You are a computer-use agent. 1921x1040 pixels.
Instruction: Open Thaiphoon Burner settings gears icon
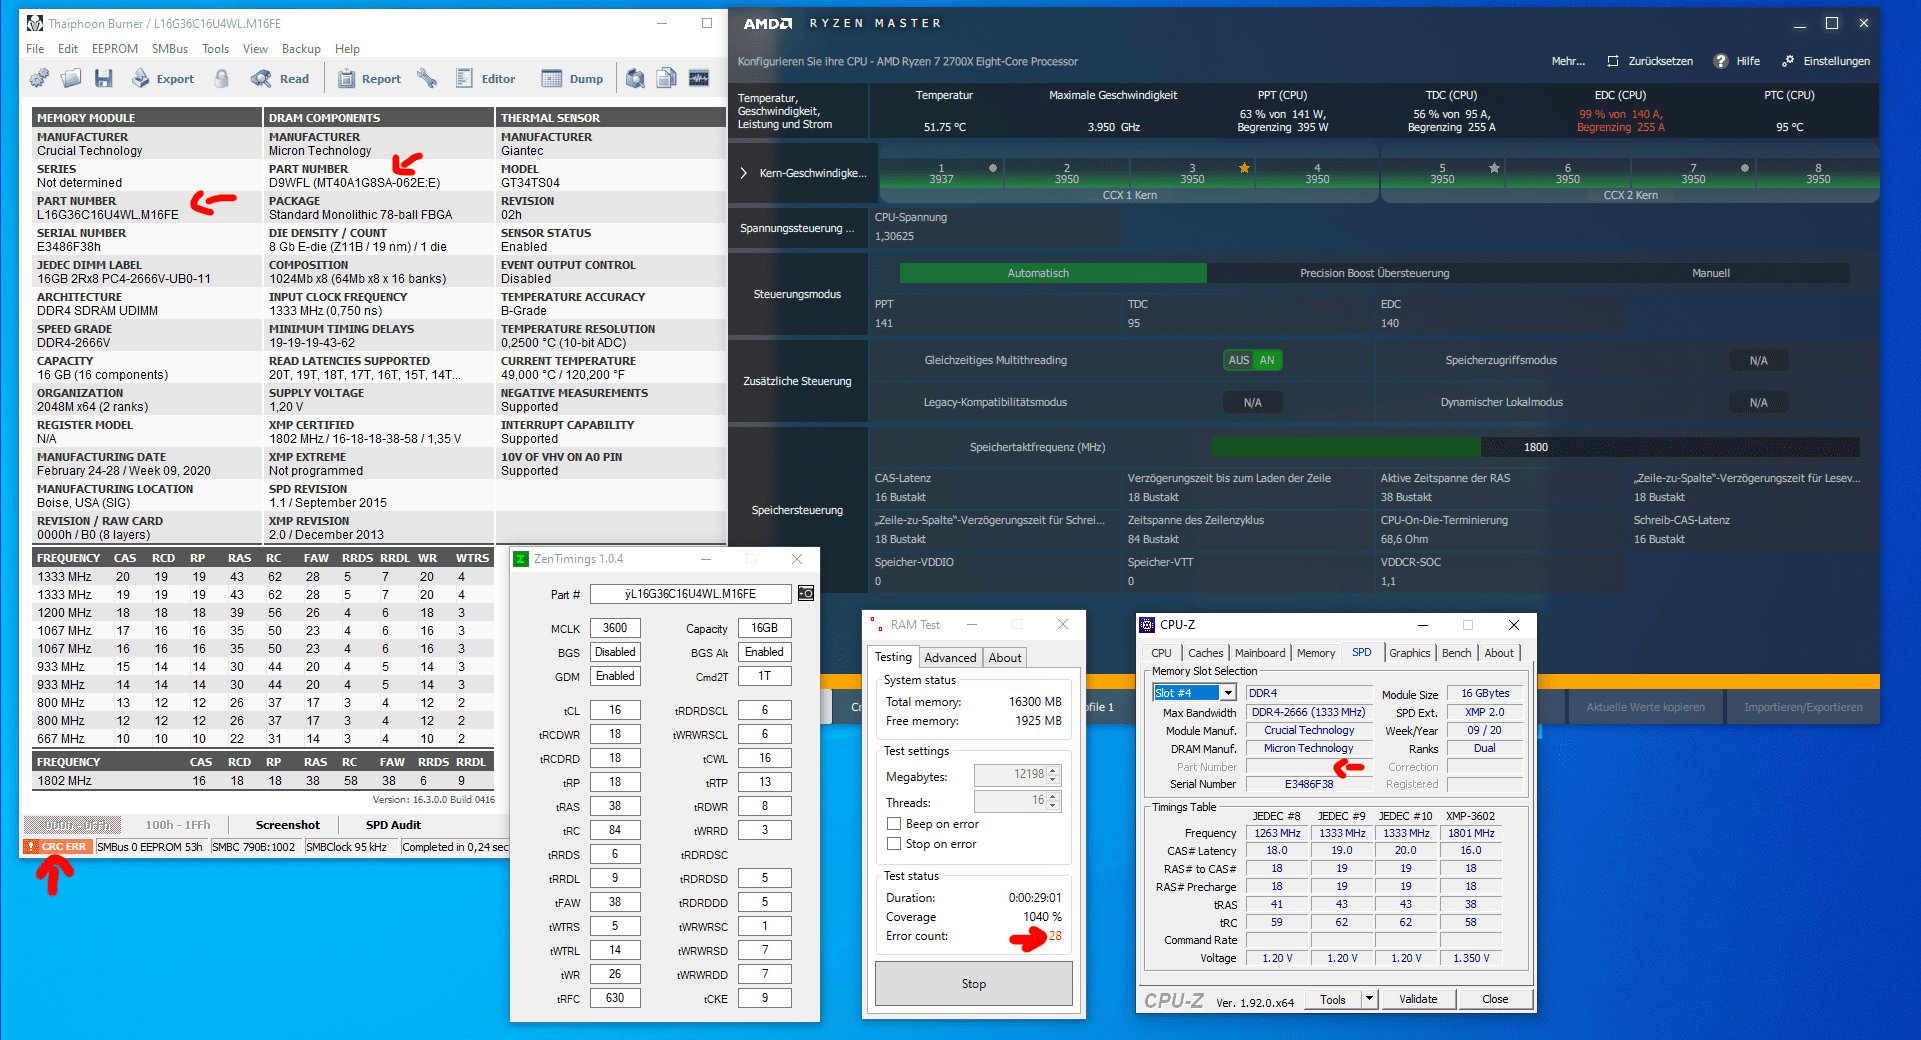[39, 78]
